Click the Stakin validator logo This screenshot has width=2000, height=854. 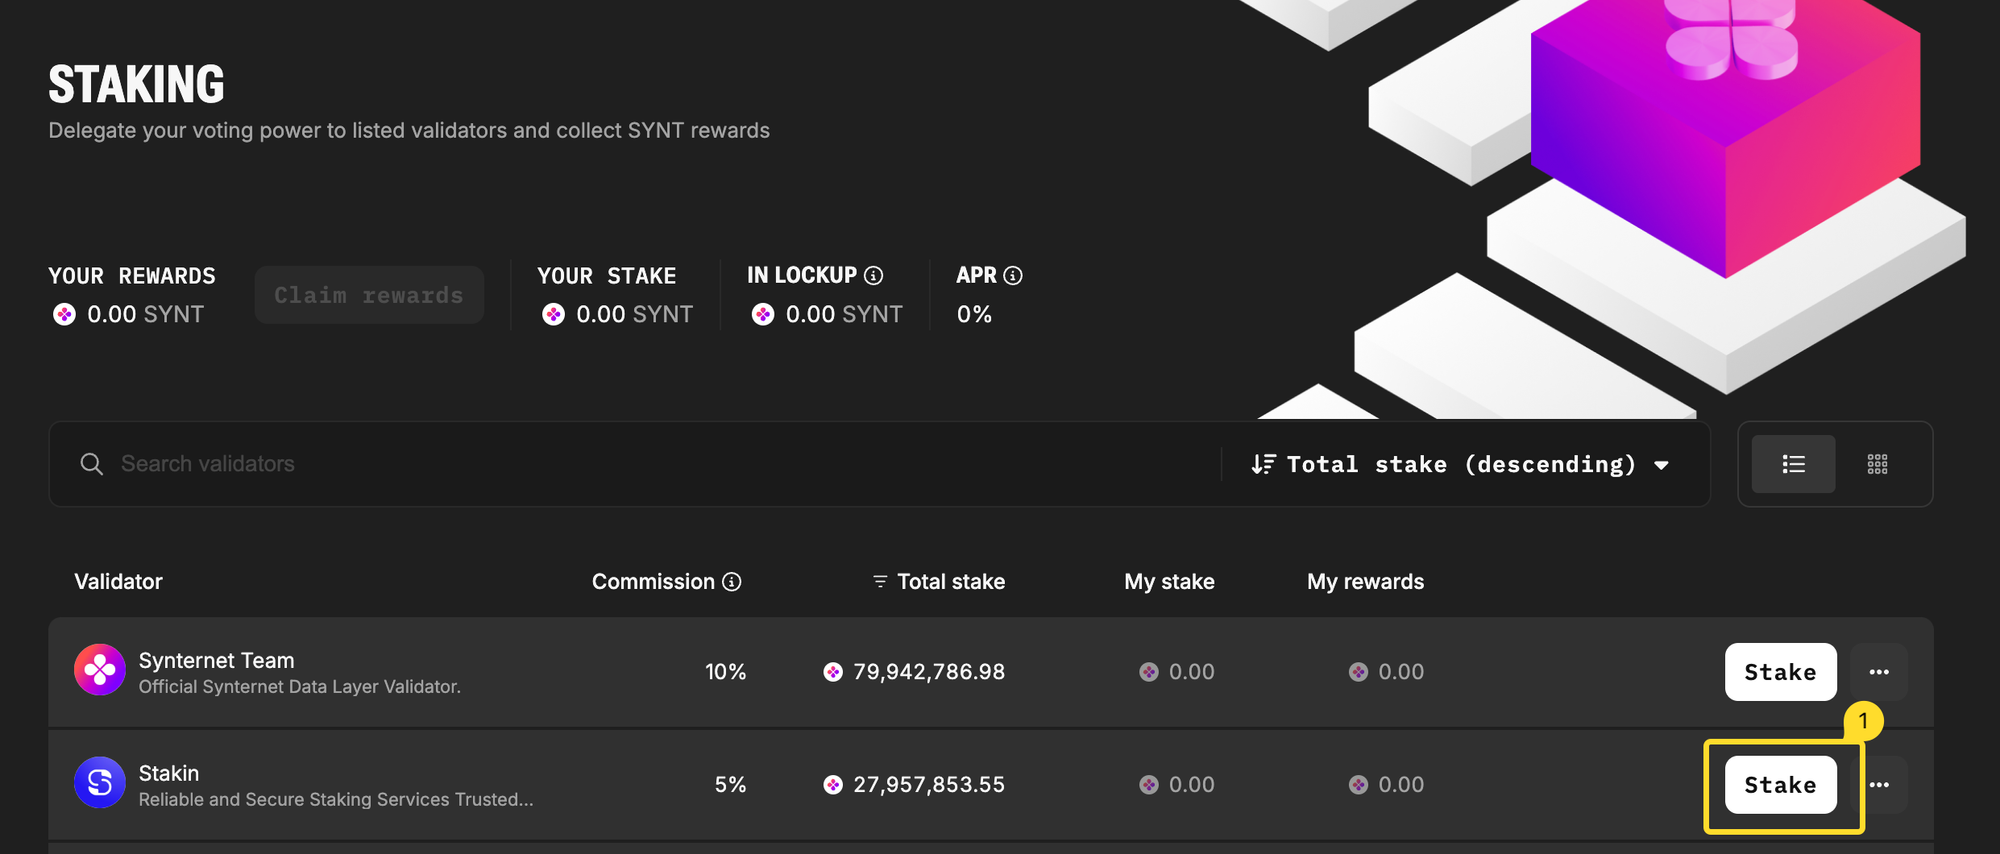pyautogui.click(x=100, y=783)
